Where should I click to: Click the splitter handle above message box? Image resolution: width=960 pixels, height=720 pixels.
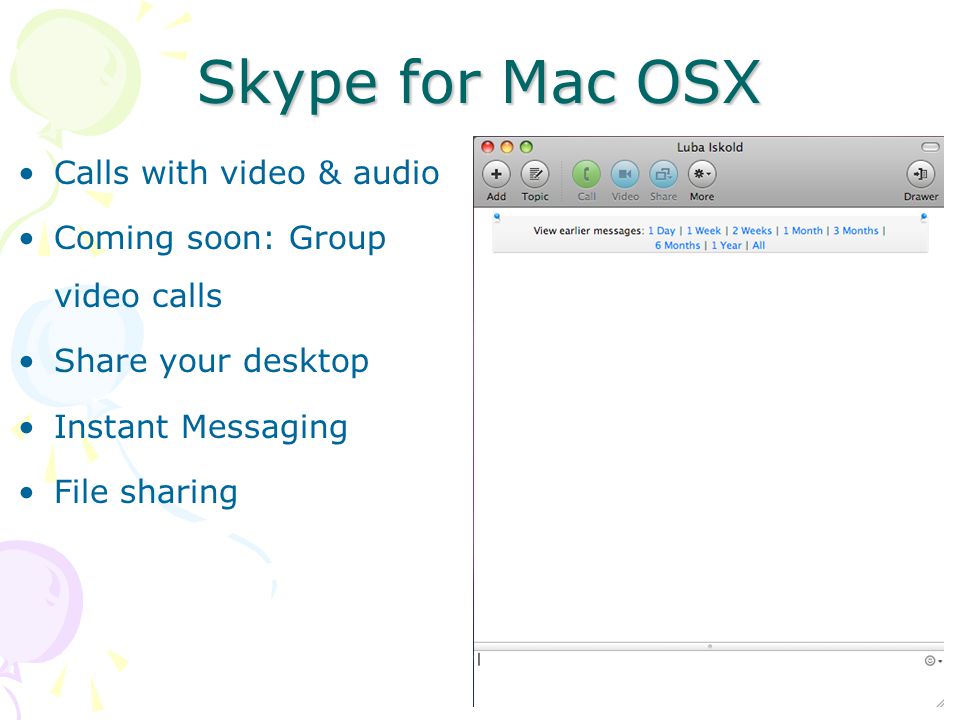coord(710,646)
